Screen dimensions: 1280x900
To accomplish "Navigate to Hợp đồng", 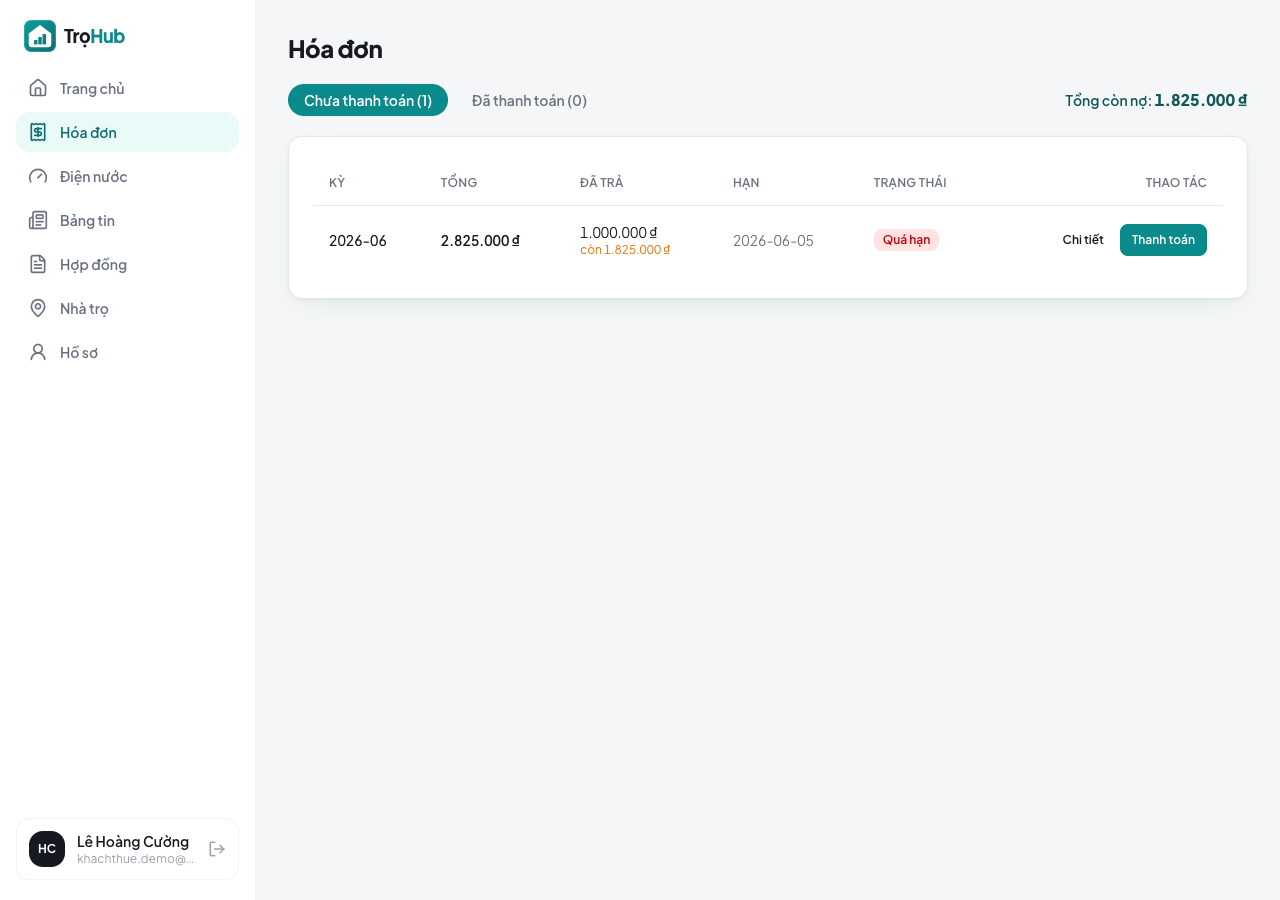I will point(127,264).
